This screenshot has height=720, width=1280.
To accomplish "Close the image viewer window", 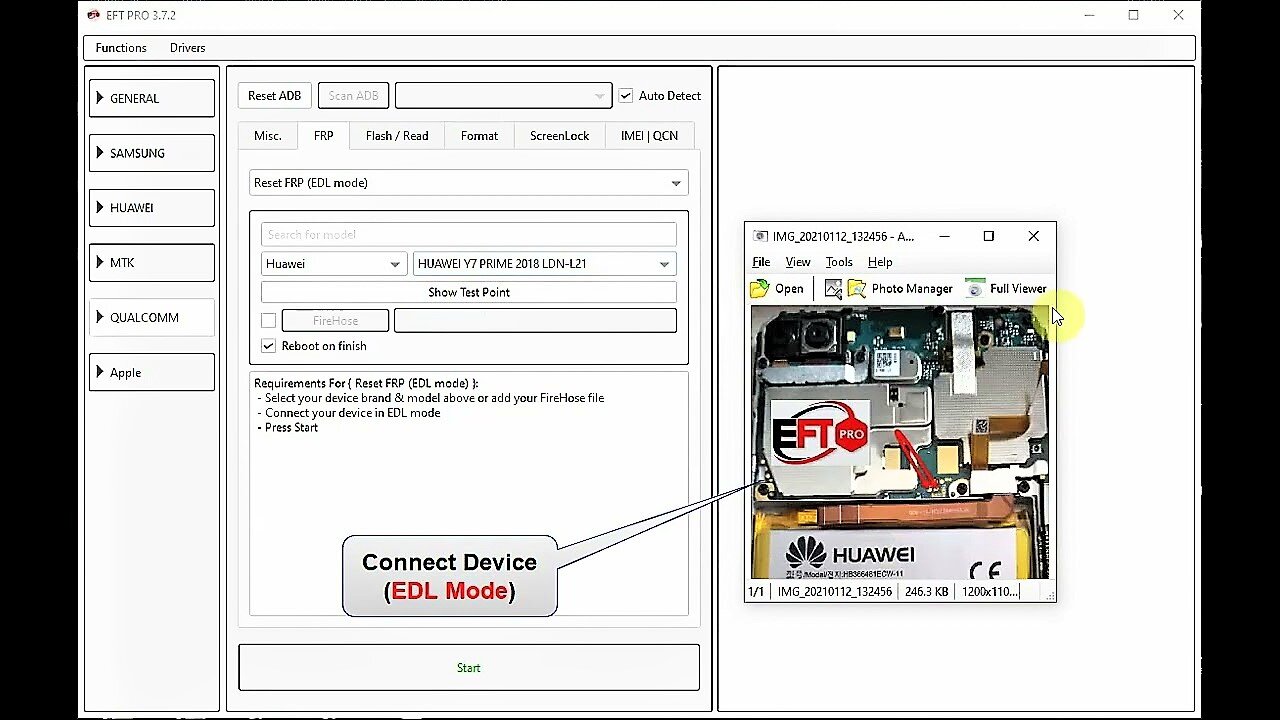I will pyautogui.click(x=1033, y=237).
